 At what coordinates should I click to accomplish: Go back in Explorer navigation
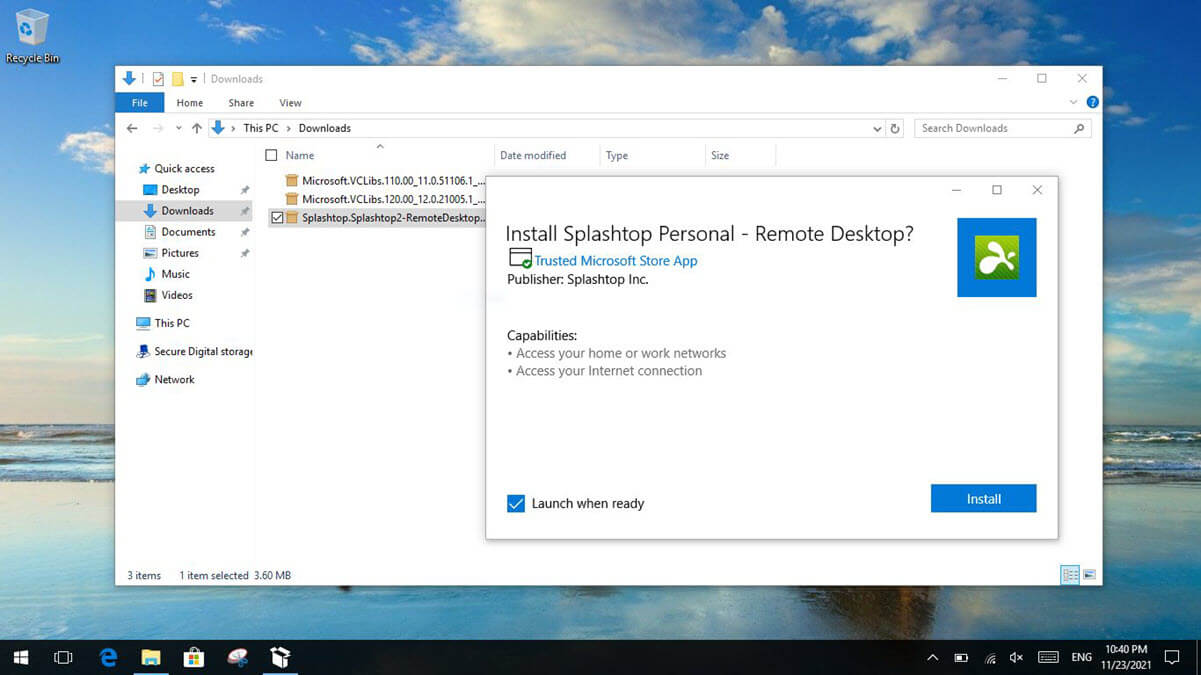[132, 128]
